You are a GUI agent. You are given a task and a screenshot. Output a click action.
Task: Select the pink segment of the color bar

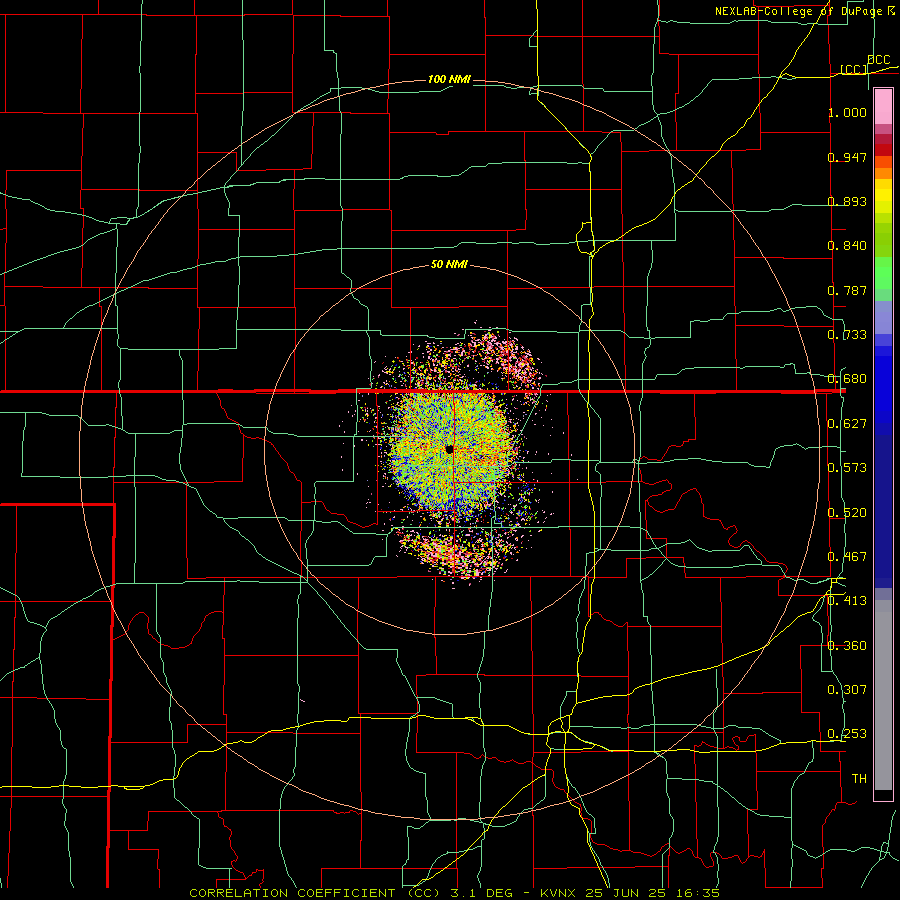(x=883, y=107)
